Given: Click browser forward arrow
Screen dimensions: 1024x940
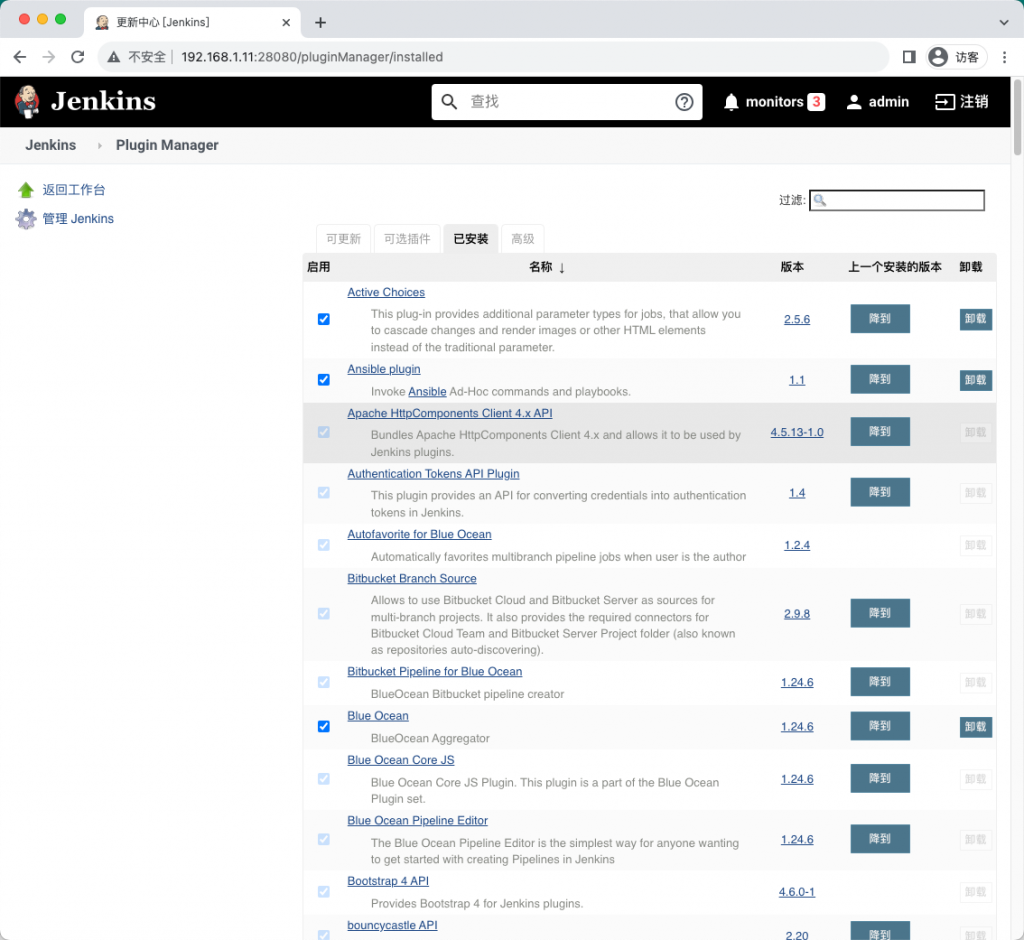Looking at the screenshot, I should click(x=48, y=57).
